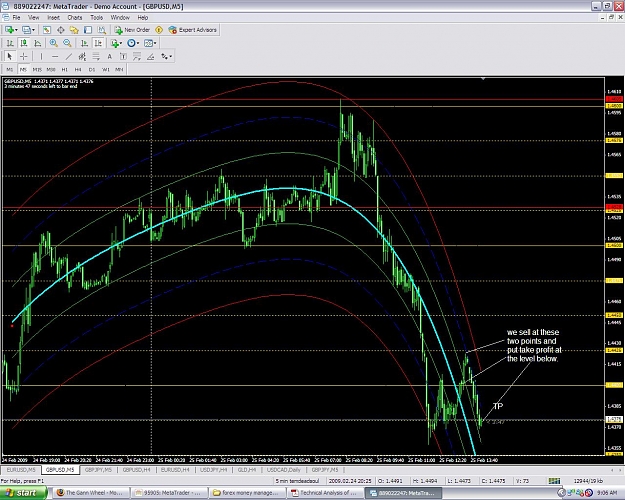Image resolution: width=625 pixels, height=500 pixels.
Task: Switch to W1 timeframe
Action: 106,70
